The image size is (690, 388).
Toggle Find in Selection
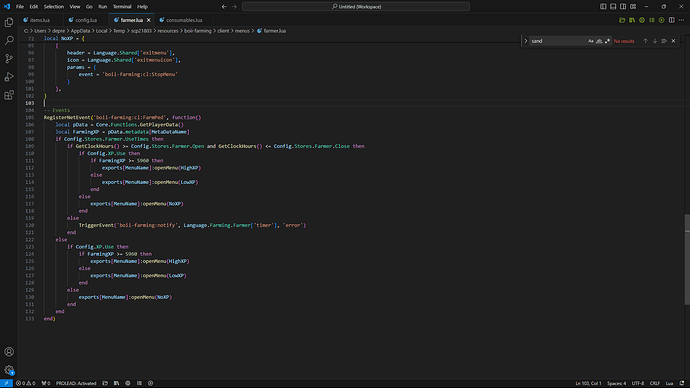[664, 41]
